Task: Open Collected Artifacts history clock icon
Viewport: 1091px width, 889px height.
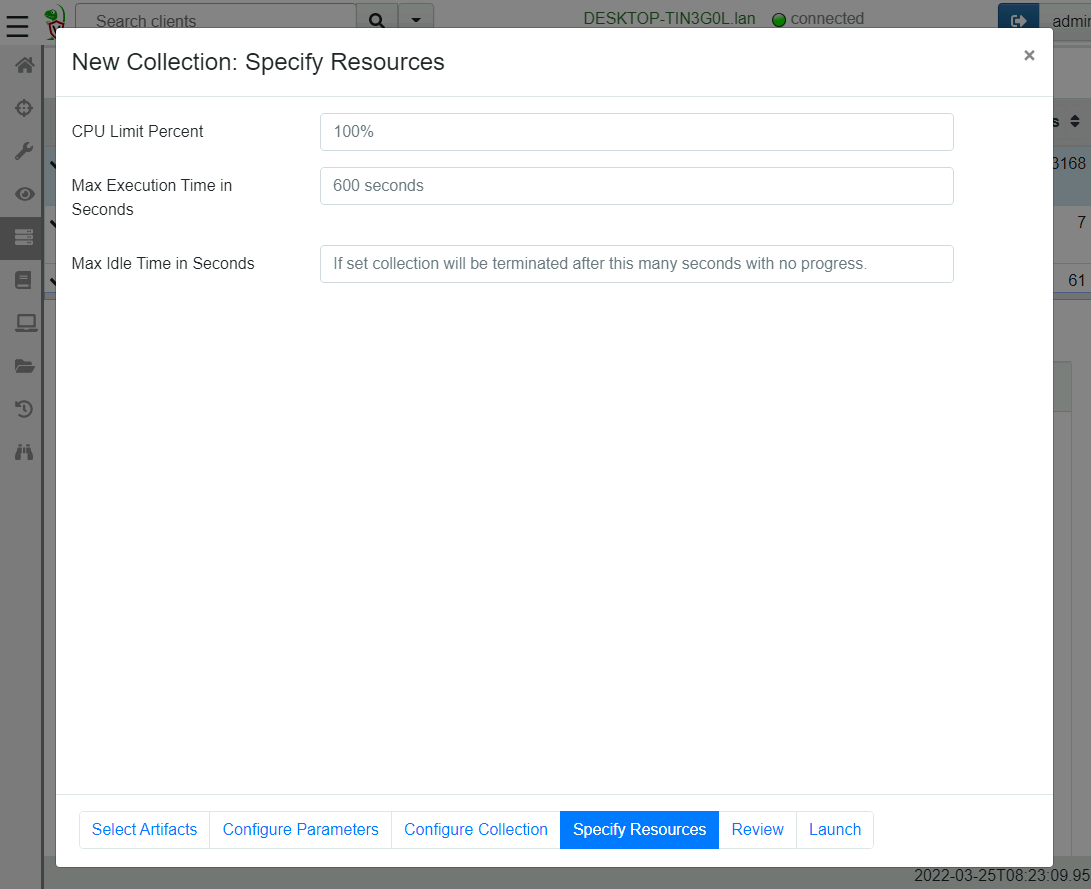Action: point(22,408)
